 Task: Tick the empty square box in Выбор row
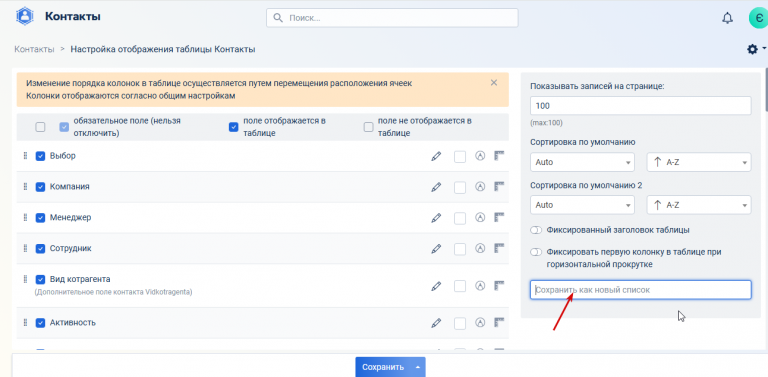tap(459, 157)
